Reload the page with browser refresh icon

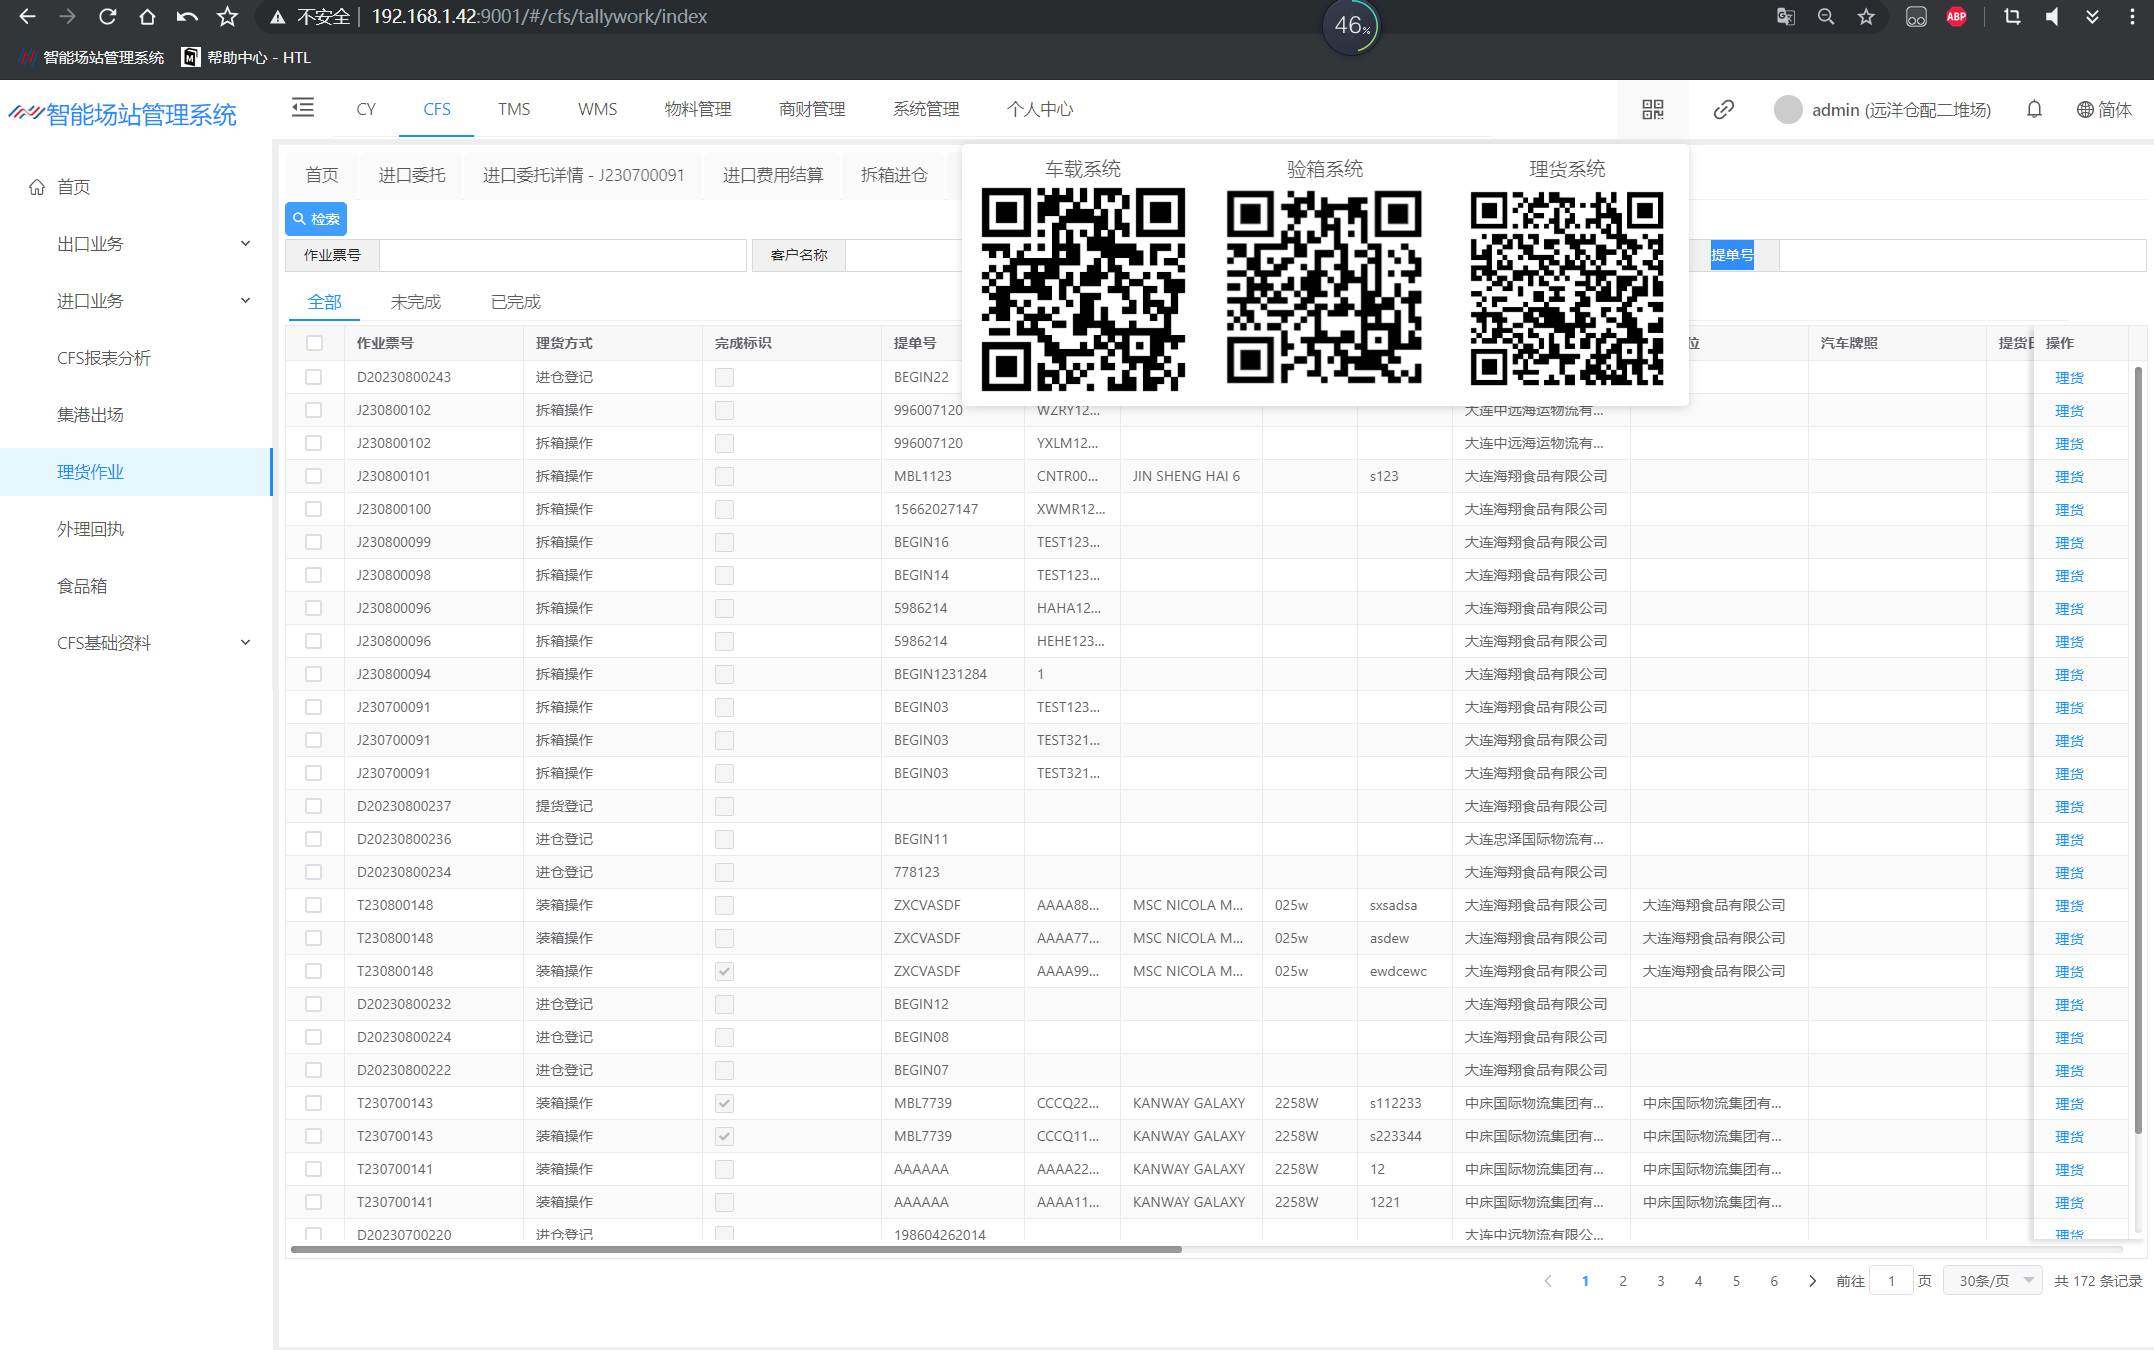(107, 17)
